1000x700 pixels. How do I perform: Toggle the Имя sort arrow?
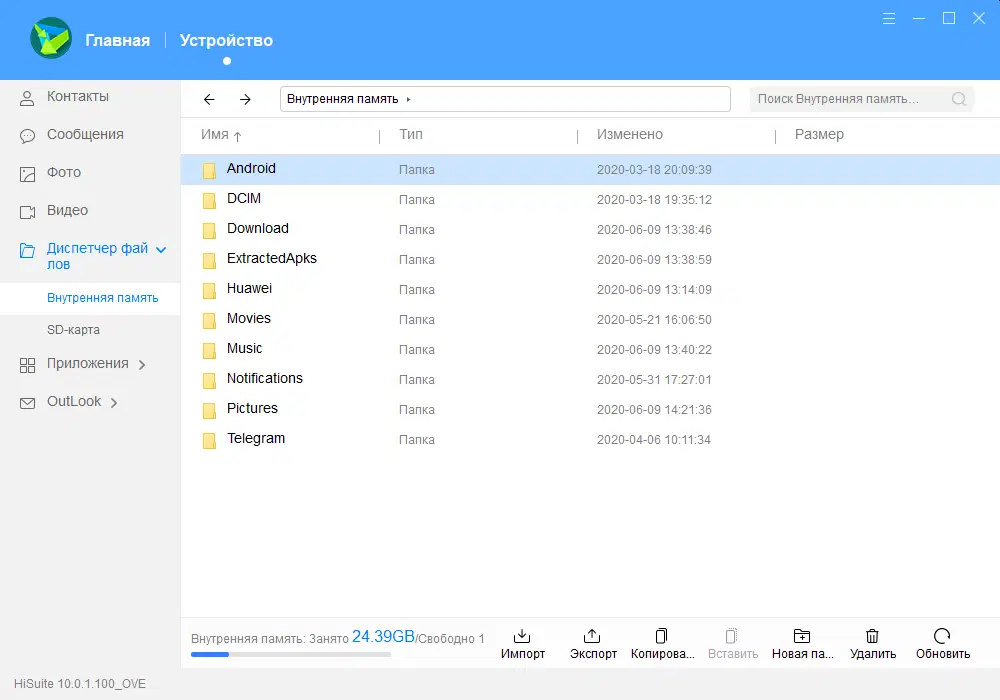pyautogui.click(x=237, y=136)
